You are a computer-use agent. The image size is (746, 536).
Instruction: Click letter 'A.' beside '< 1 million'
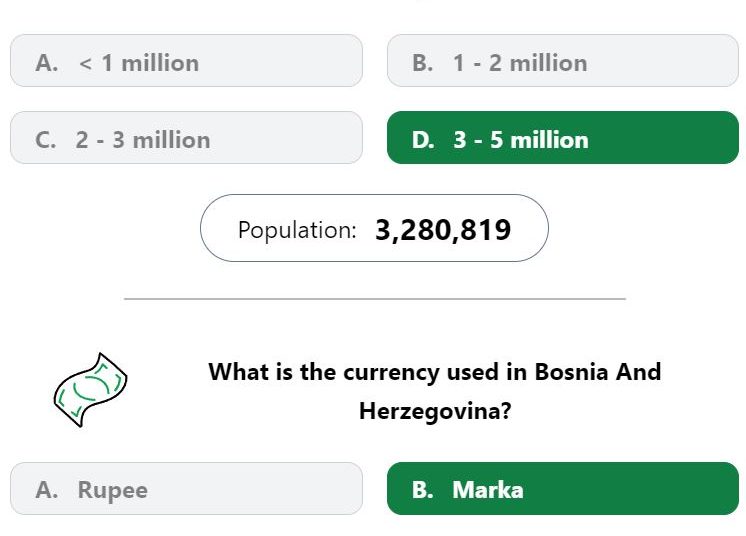click(47, 63)
